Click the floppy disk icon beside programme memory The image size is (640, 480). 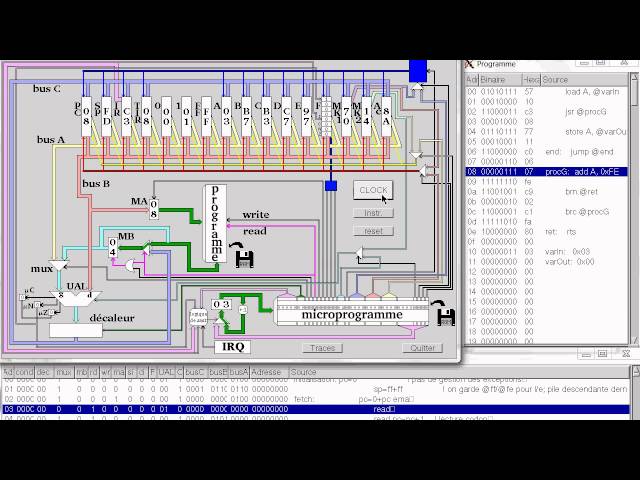coord(243,260)
